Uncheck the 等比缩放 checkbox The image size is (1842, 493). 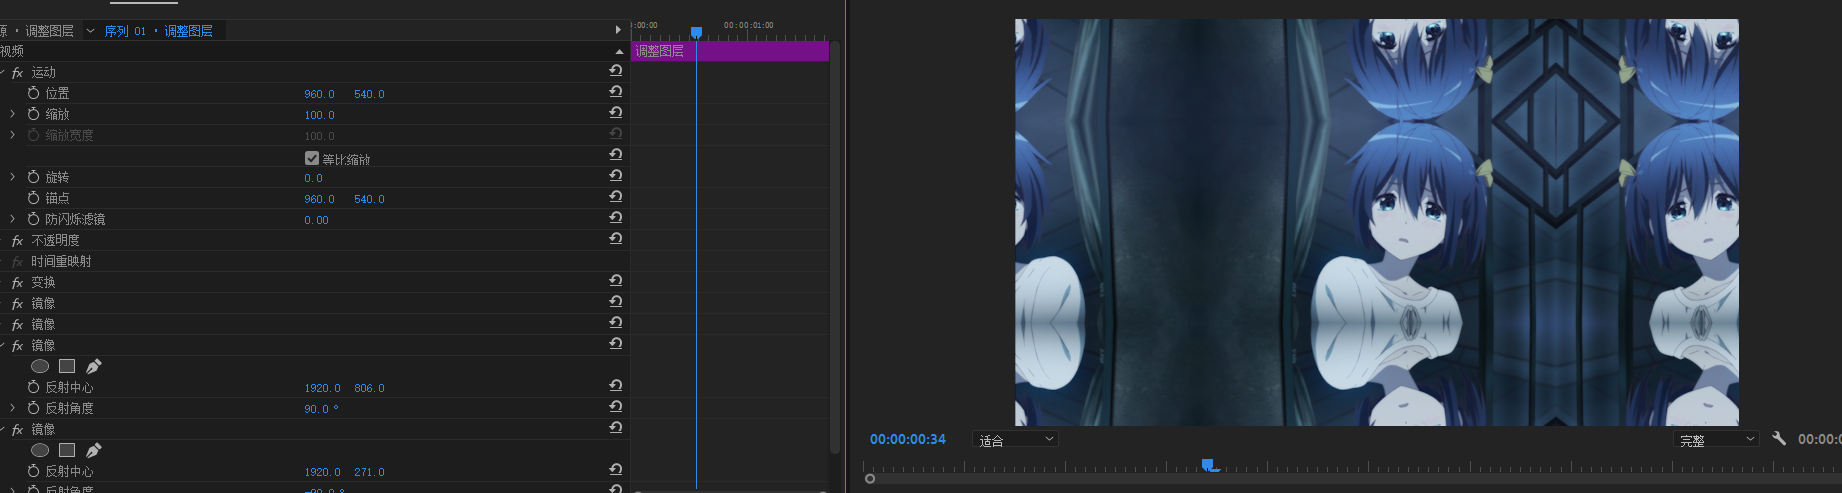coord(312,158)
